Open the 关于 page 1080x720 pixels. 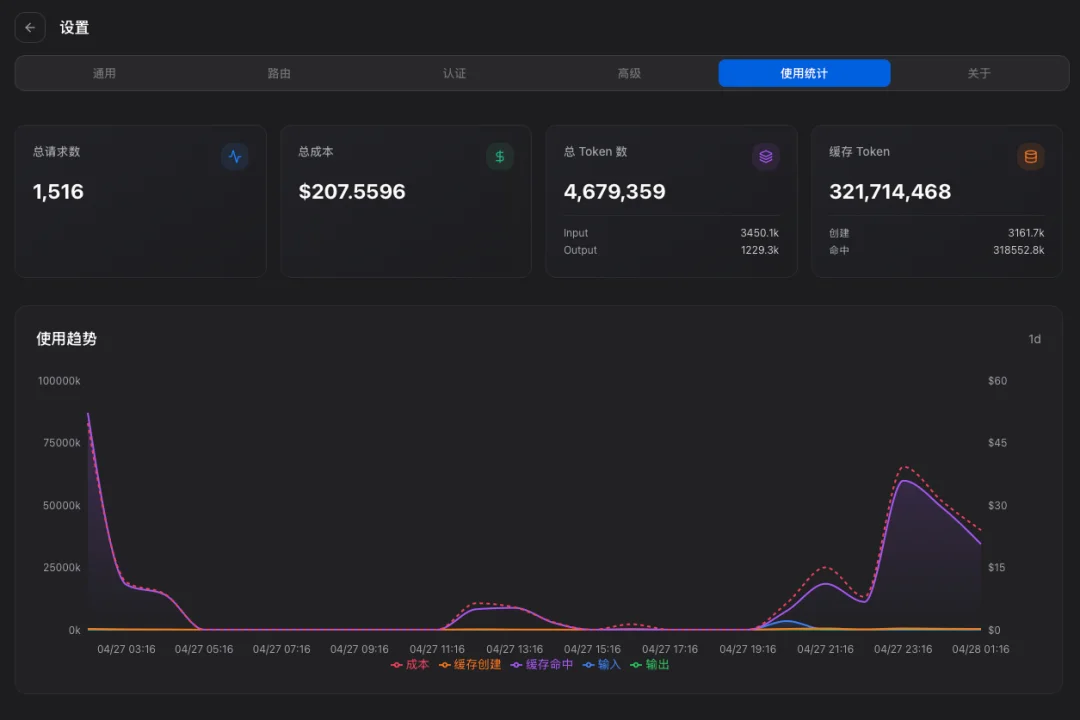(x=979, y=72)
